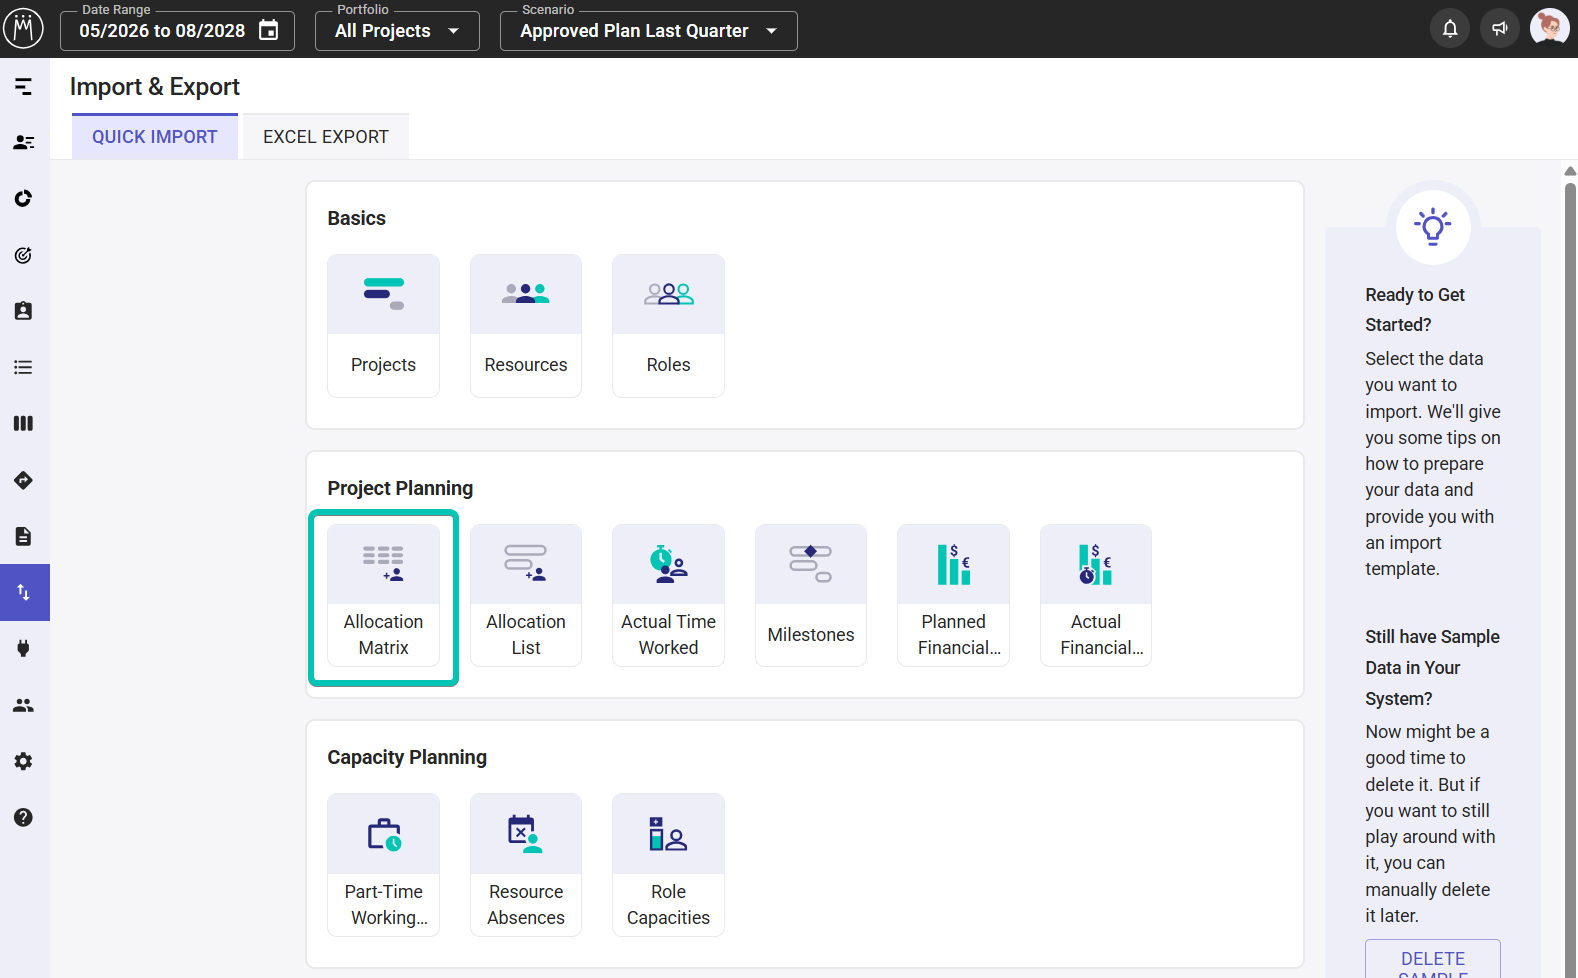Screen dimensions: 1578x978
Task: Switch to the Excel Export tab
Action: pos(326,137)
